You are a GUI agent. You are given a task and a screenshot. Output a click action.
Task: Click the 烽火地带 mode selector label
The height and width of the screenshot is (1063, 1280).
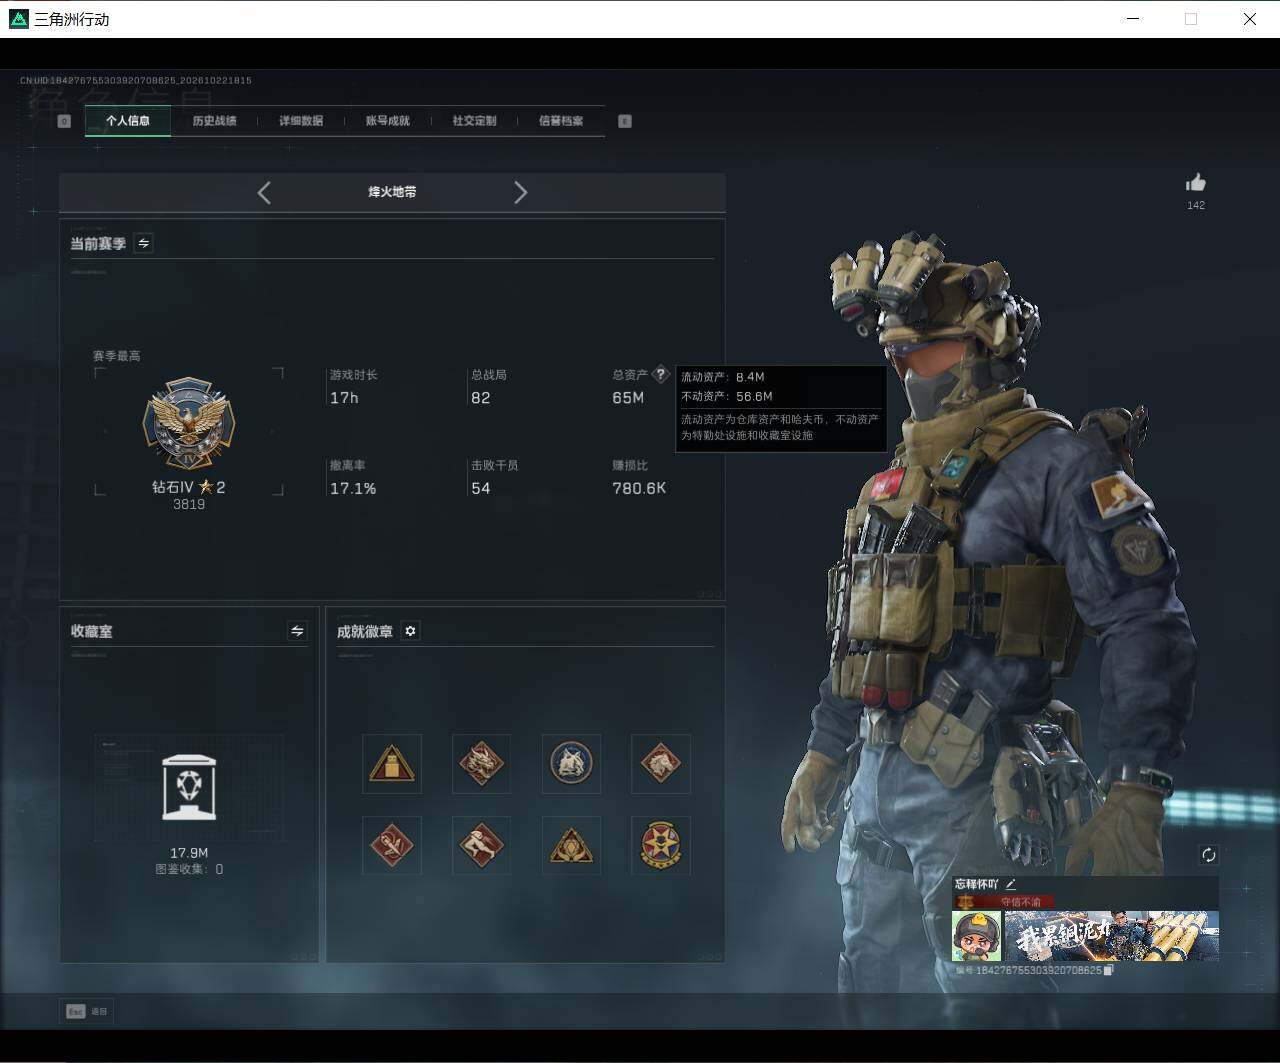pyautogui.click(x=392, y=192)
